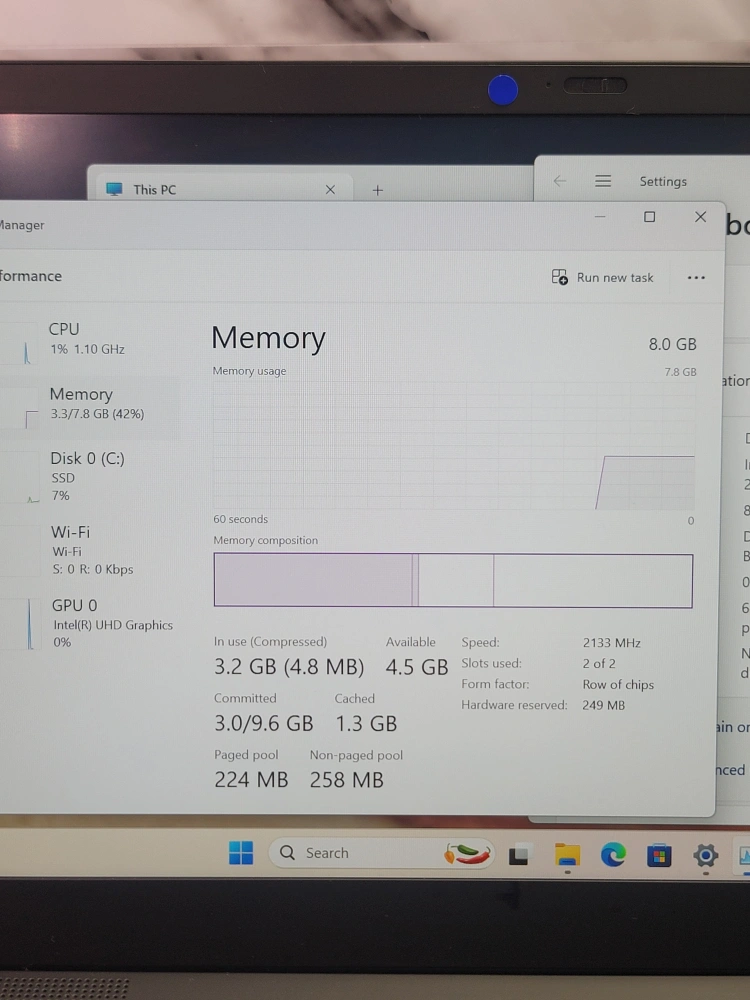
Task: Open Task View from the taskbar
Action: [x=519, y=855]
